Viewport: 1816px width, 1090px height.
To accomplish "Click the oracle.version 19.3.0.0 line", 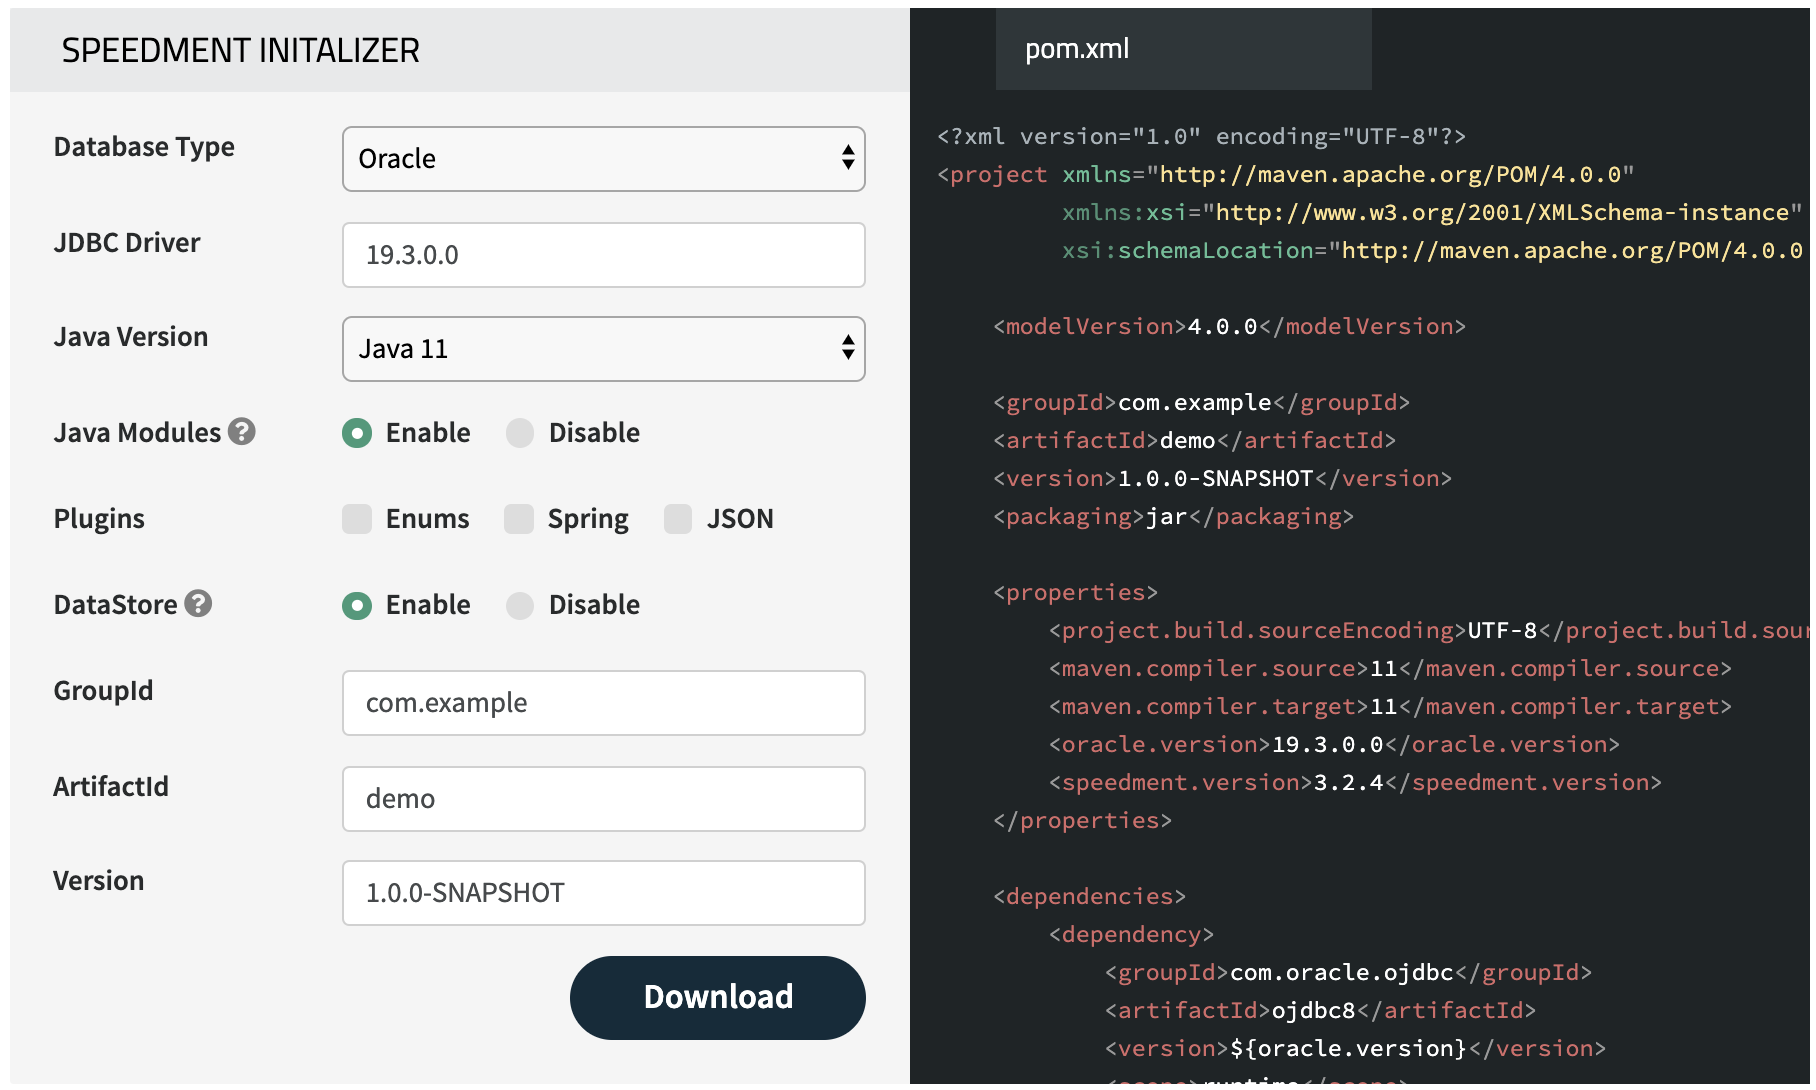I will (1334, 745).
